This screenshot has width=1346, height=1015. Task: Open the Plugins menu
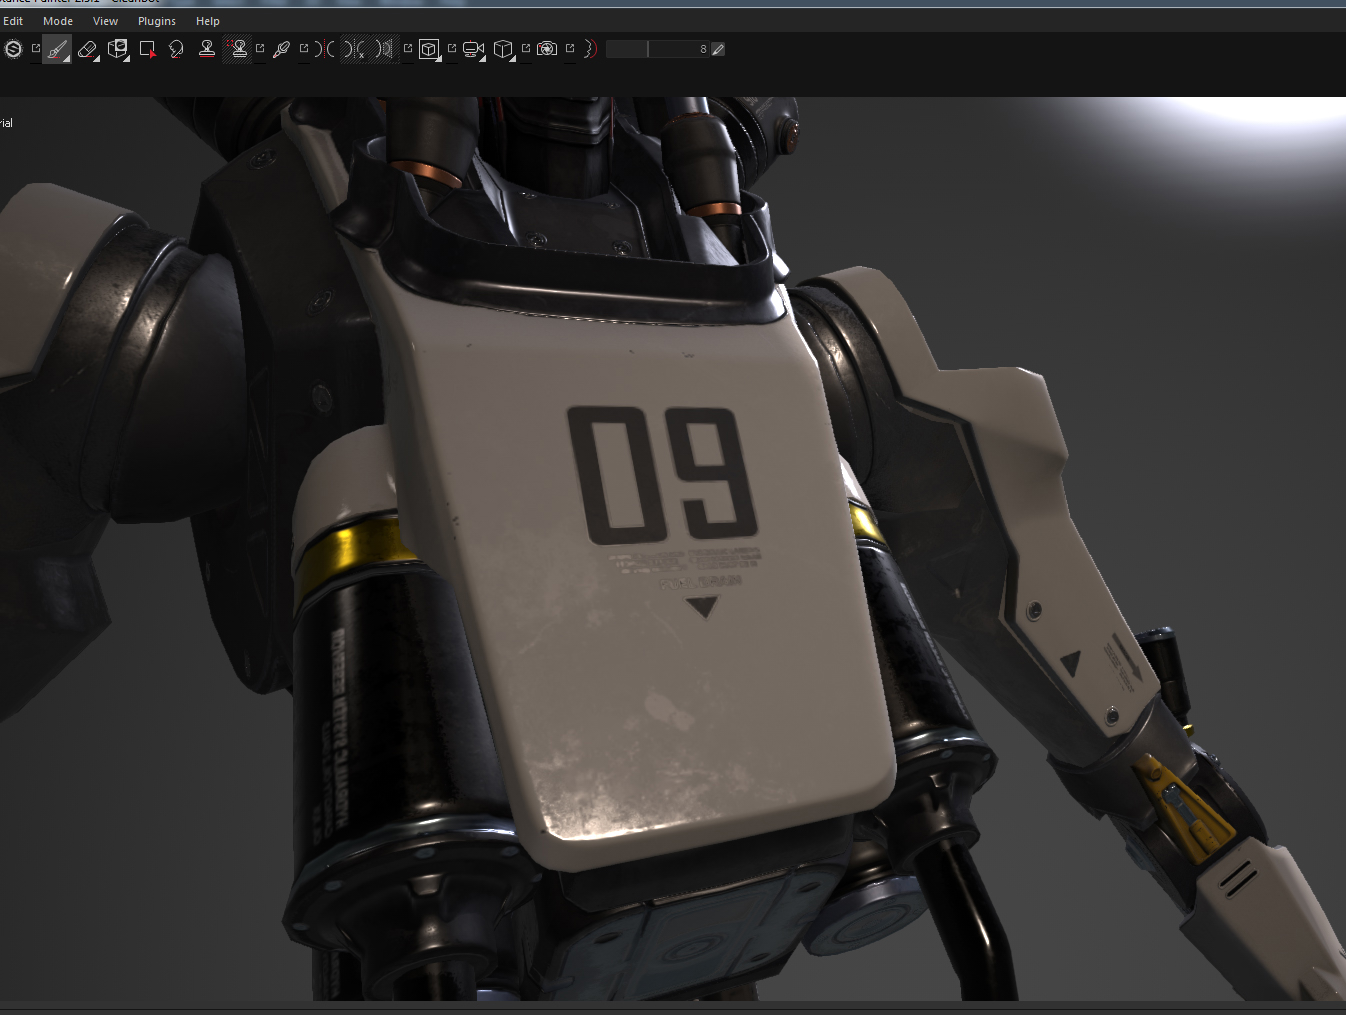point(157,21)
